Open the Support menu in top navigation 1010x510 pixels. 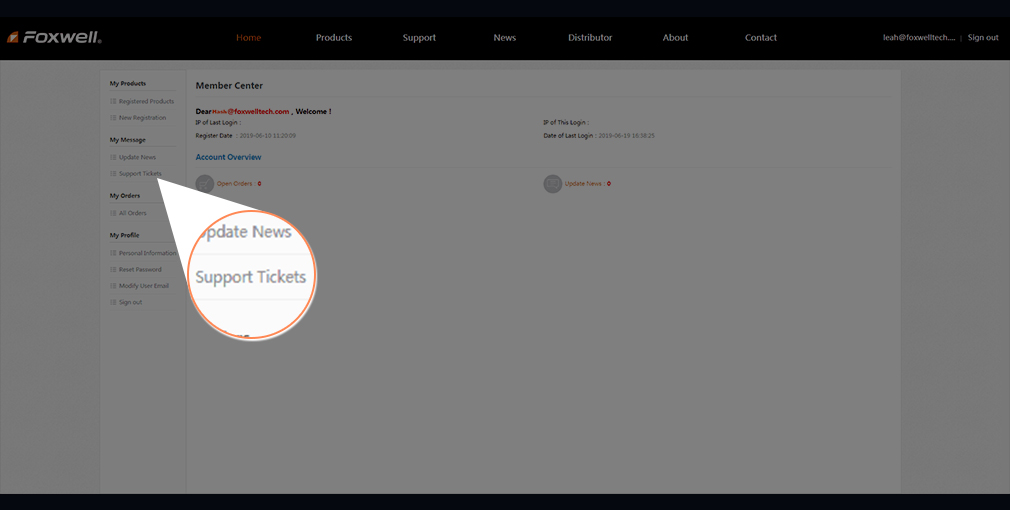(419, 38)
